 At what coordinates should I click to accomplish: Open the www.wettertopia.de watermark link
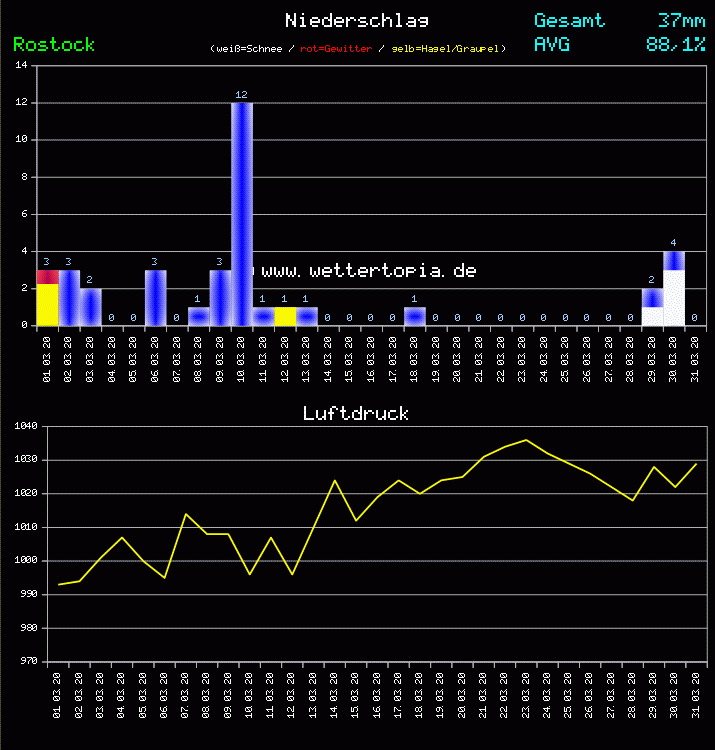(369, 271)
